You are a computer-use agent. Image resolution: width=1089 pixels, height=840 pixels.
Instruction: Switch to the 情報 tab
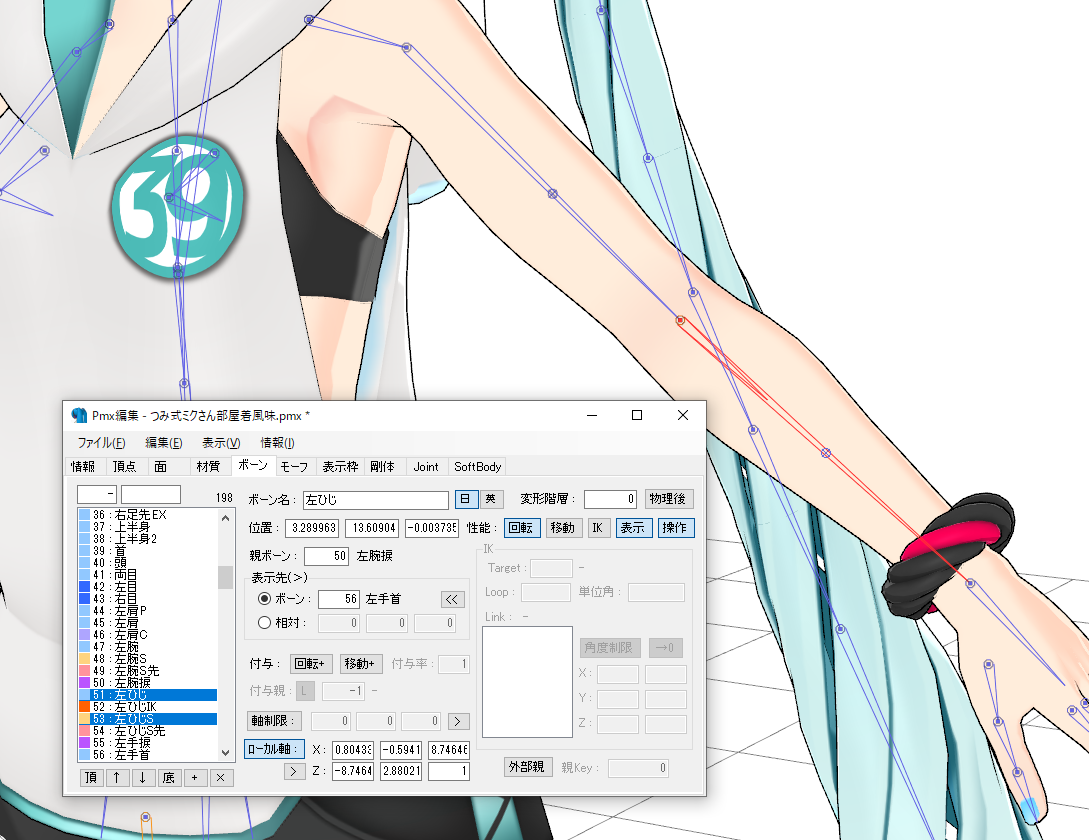(84, 466)
